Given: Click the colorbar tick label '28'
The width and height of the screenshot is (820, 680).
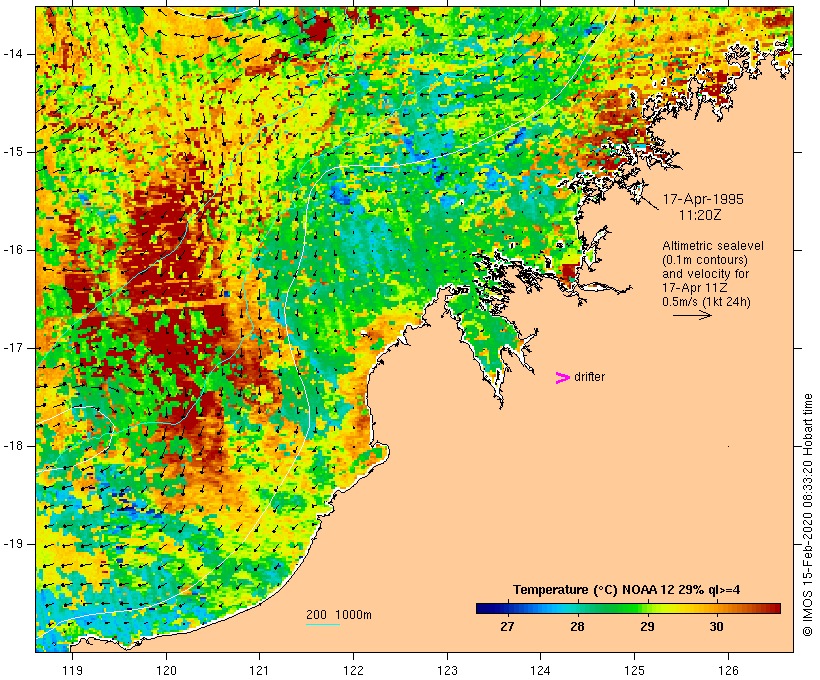Looking at the screenshot, I should pos(577,626).
